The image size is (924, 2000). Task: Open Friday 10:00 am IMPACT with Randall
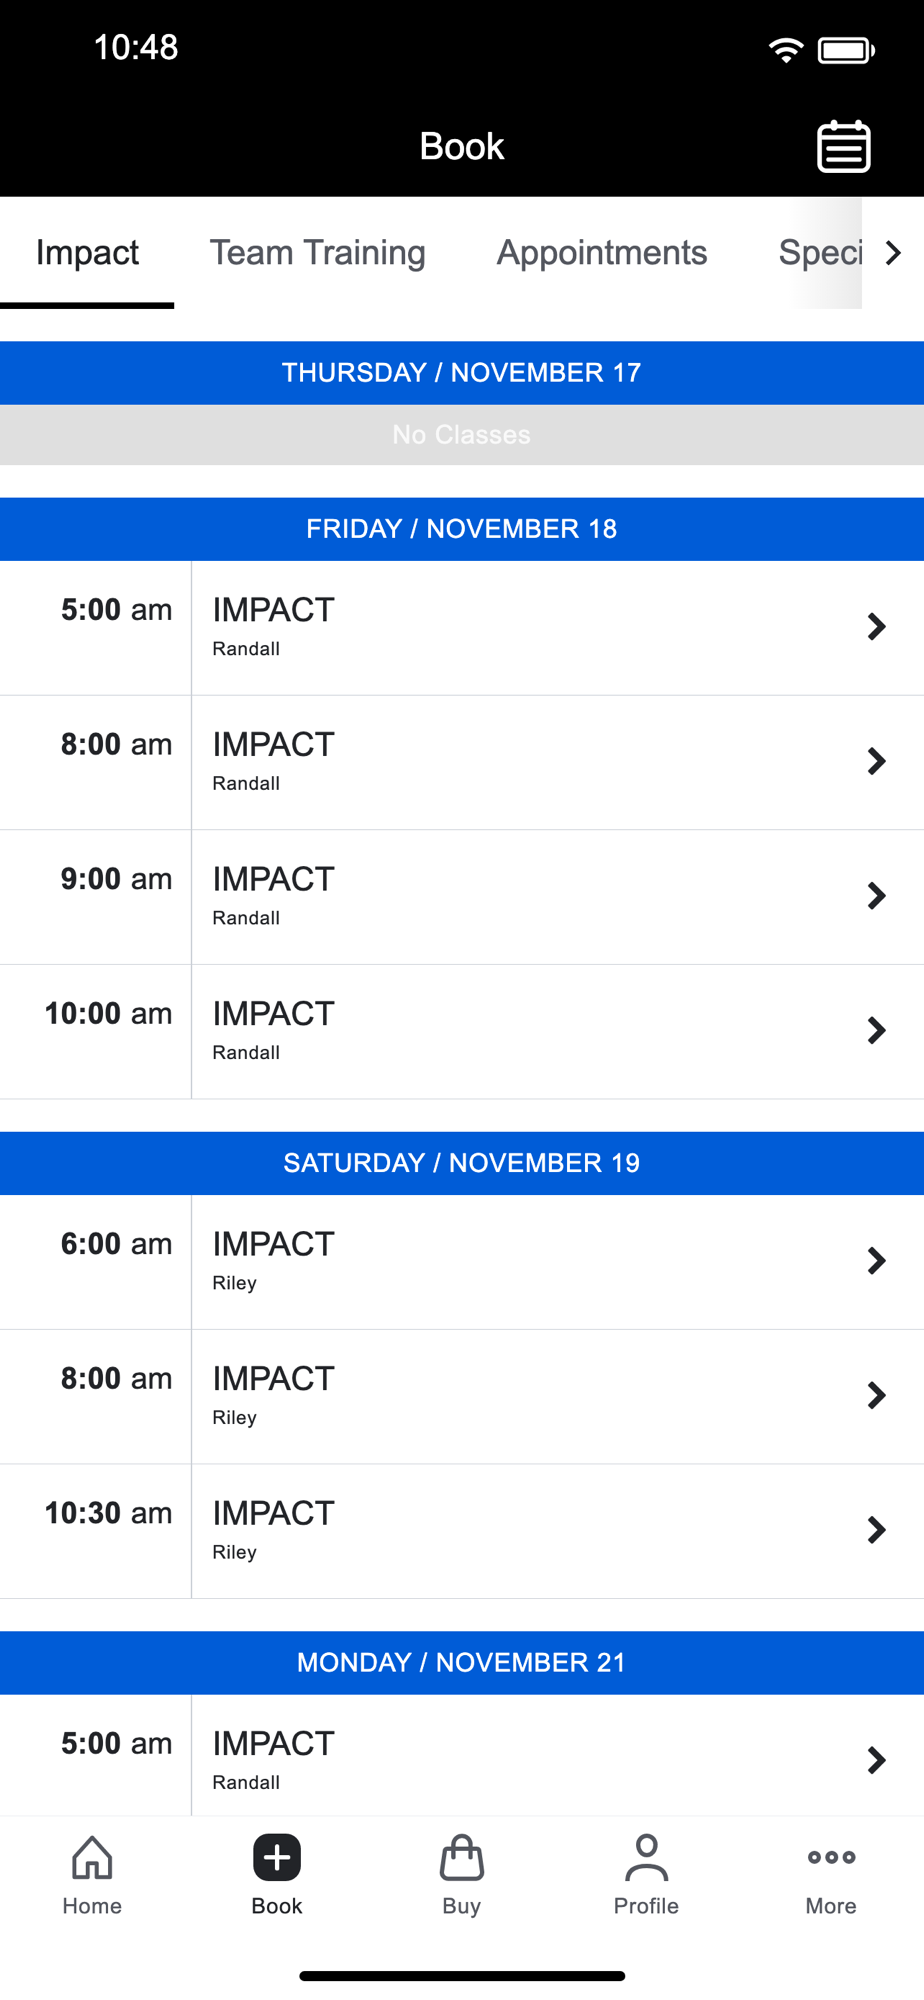click(x=500, y=1031)
